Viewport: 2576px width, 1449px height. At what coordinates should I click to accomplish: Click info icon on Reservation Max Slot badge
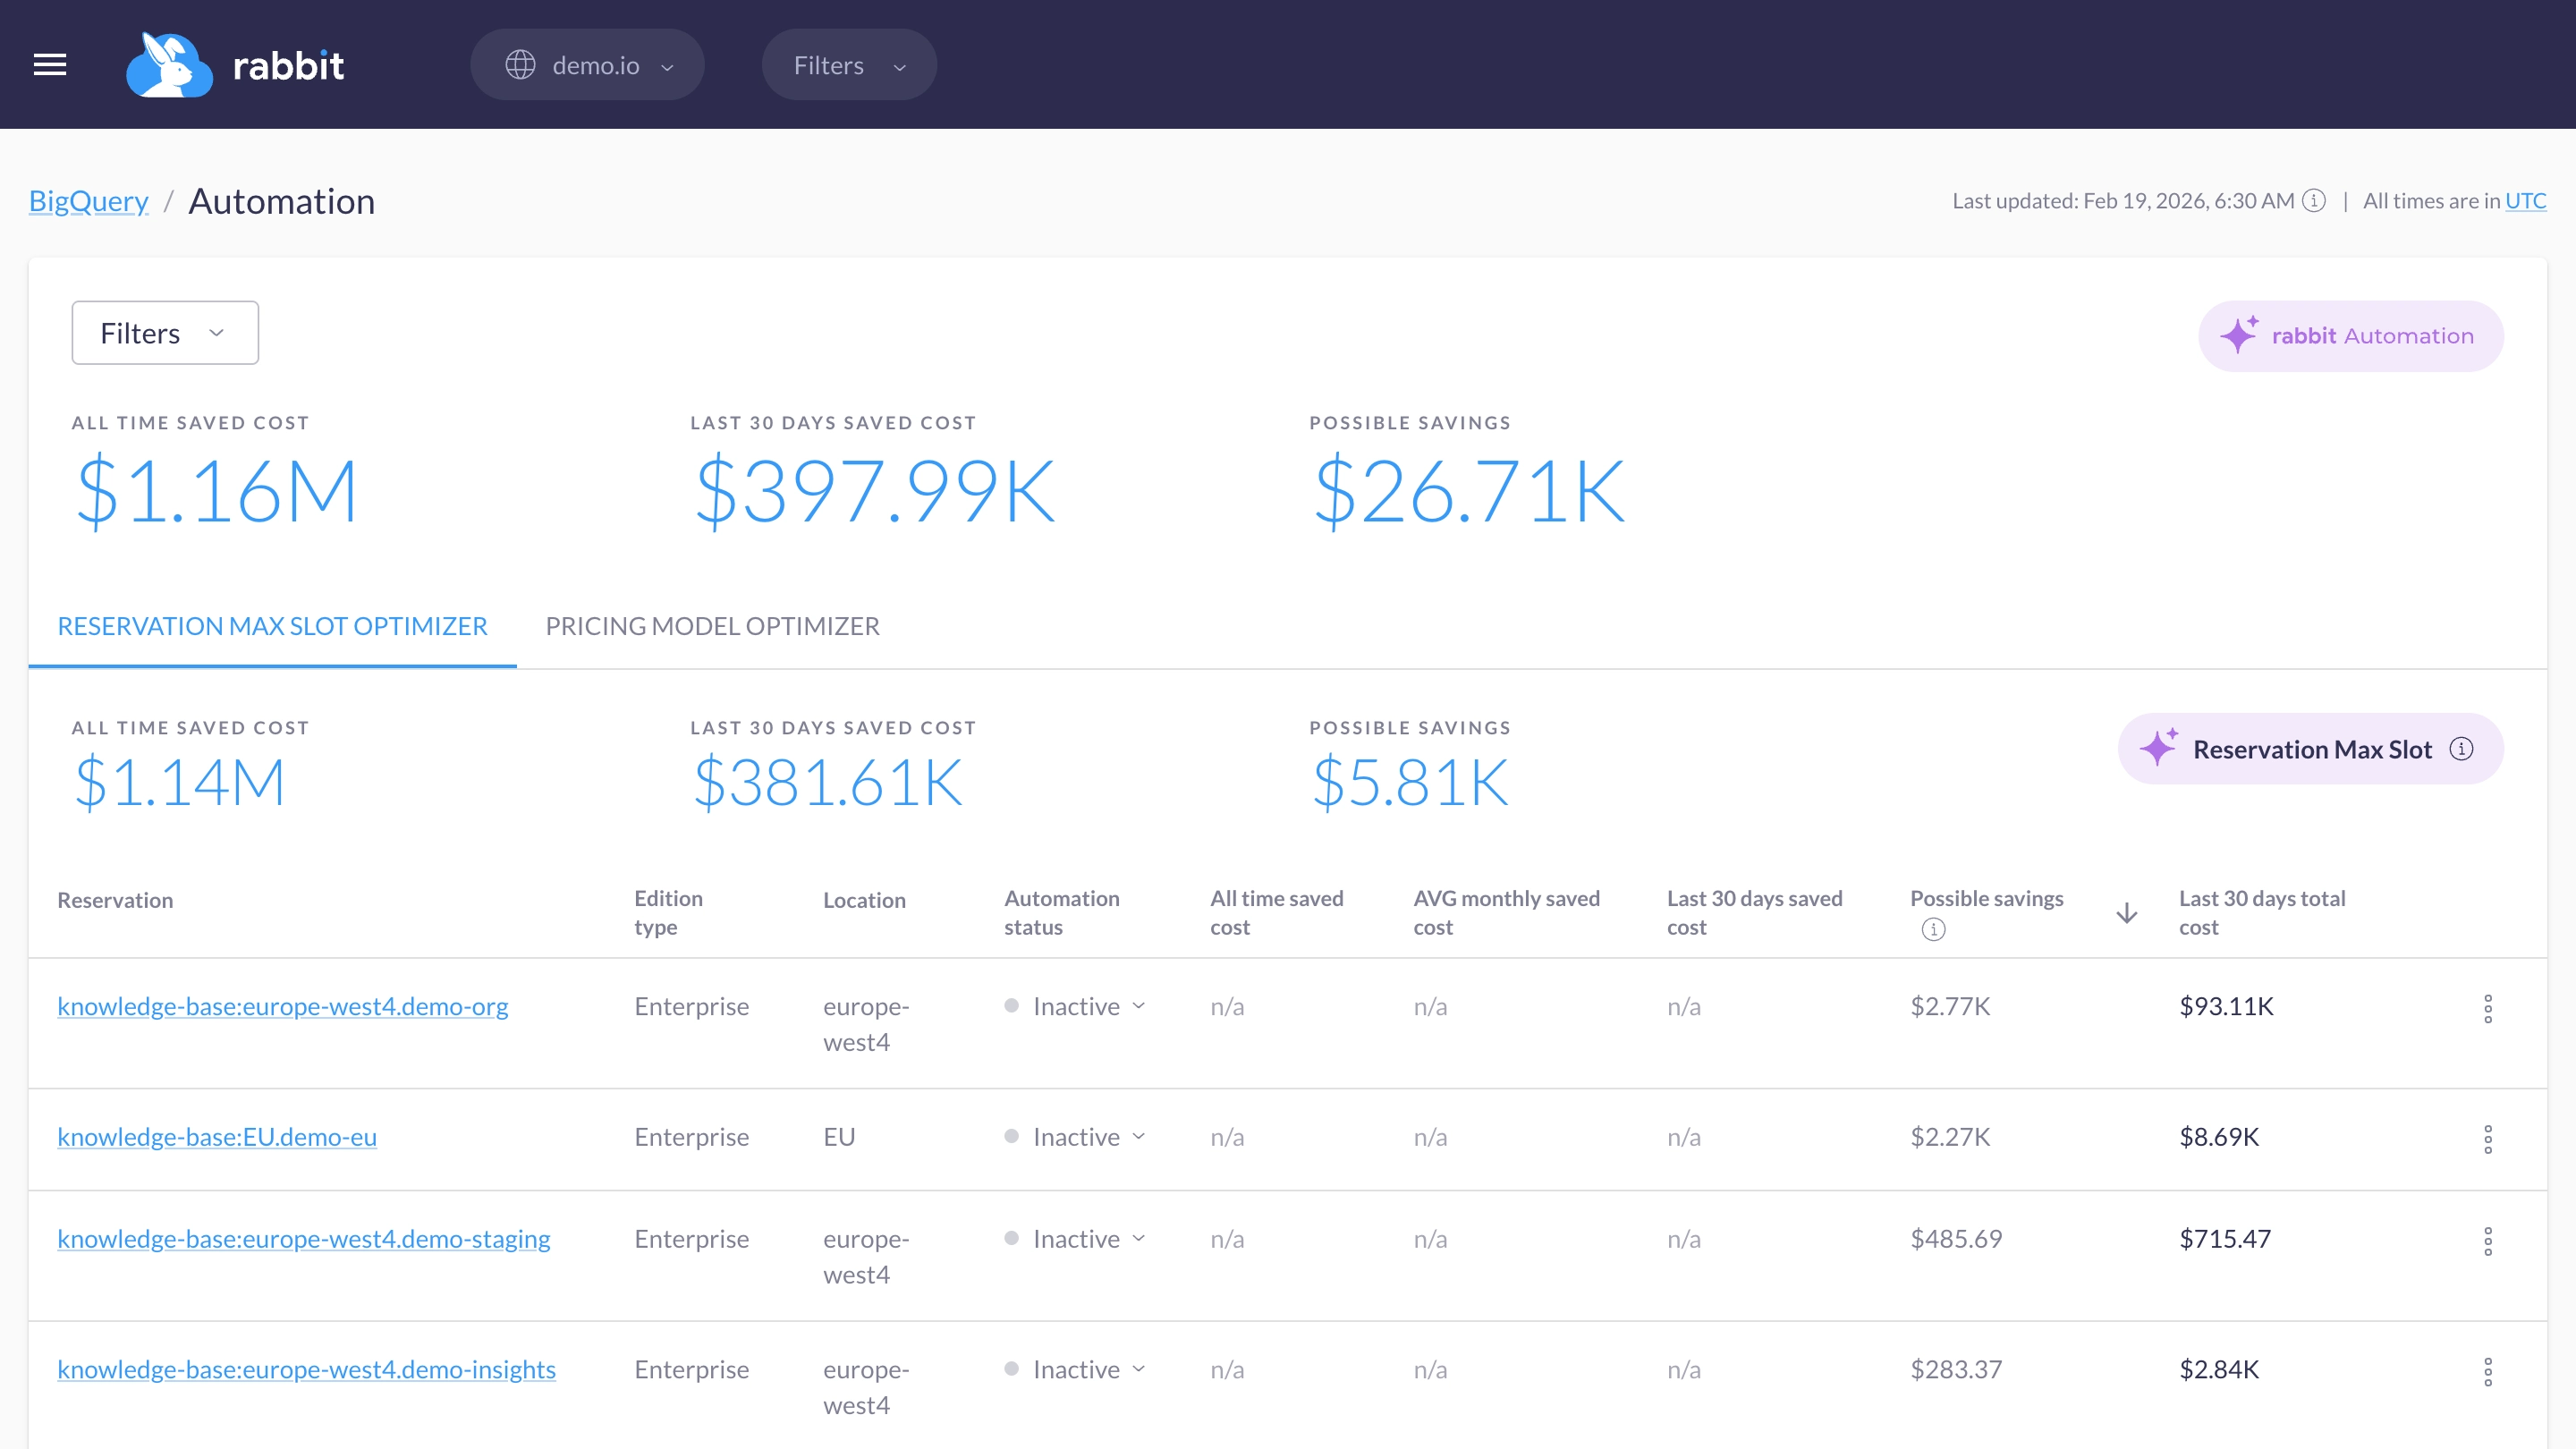pos(2462,749)
